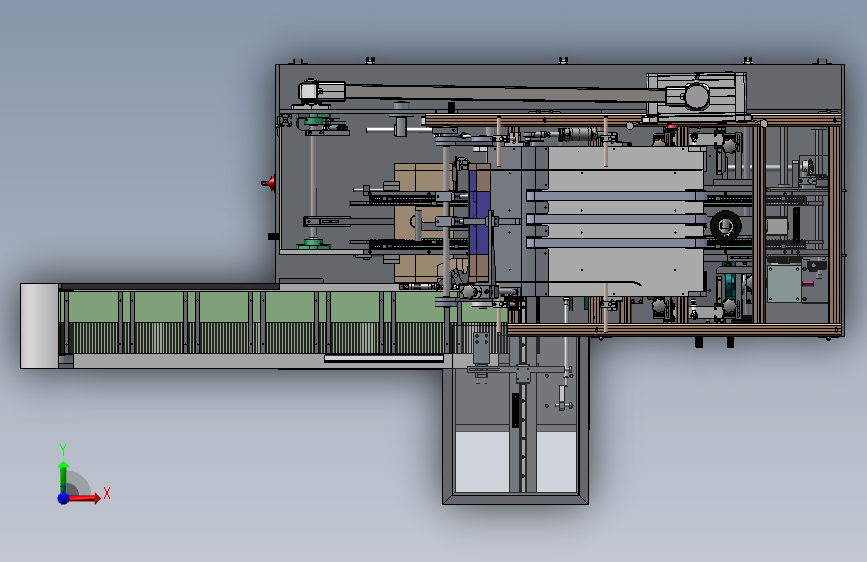Click the blue origin ball of the triad

(64, 498)
